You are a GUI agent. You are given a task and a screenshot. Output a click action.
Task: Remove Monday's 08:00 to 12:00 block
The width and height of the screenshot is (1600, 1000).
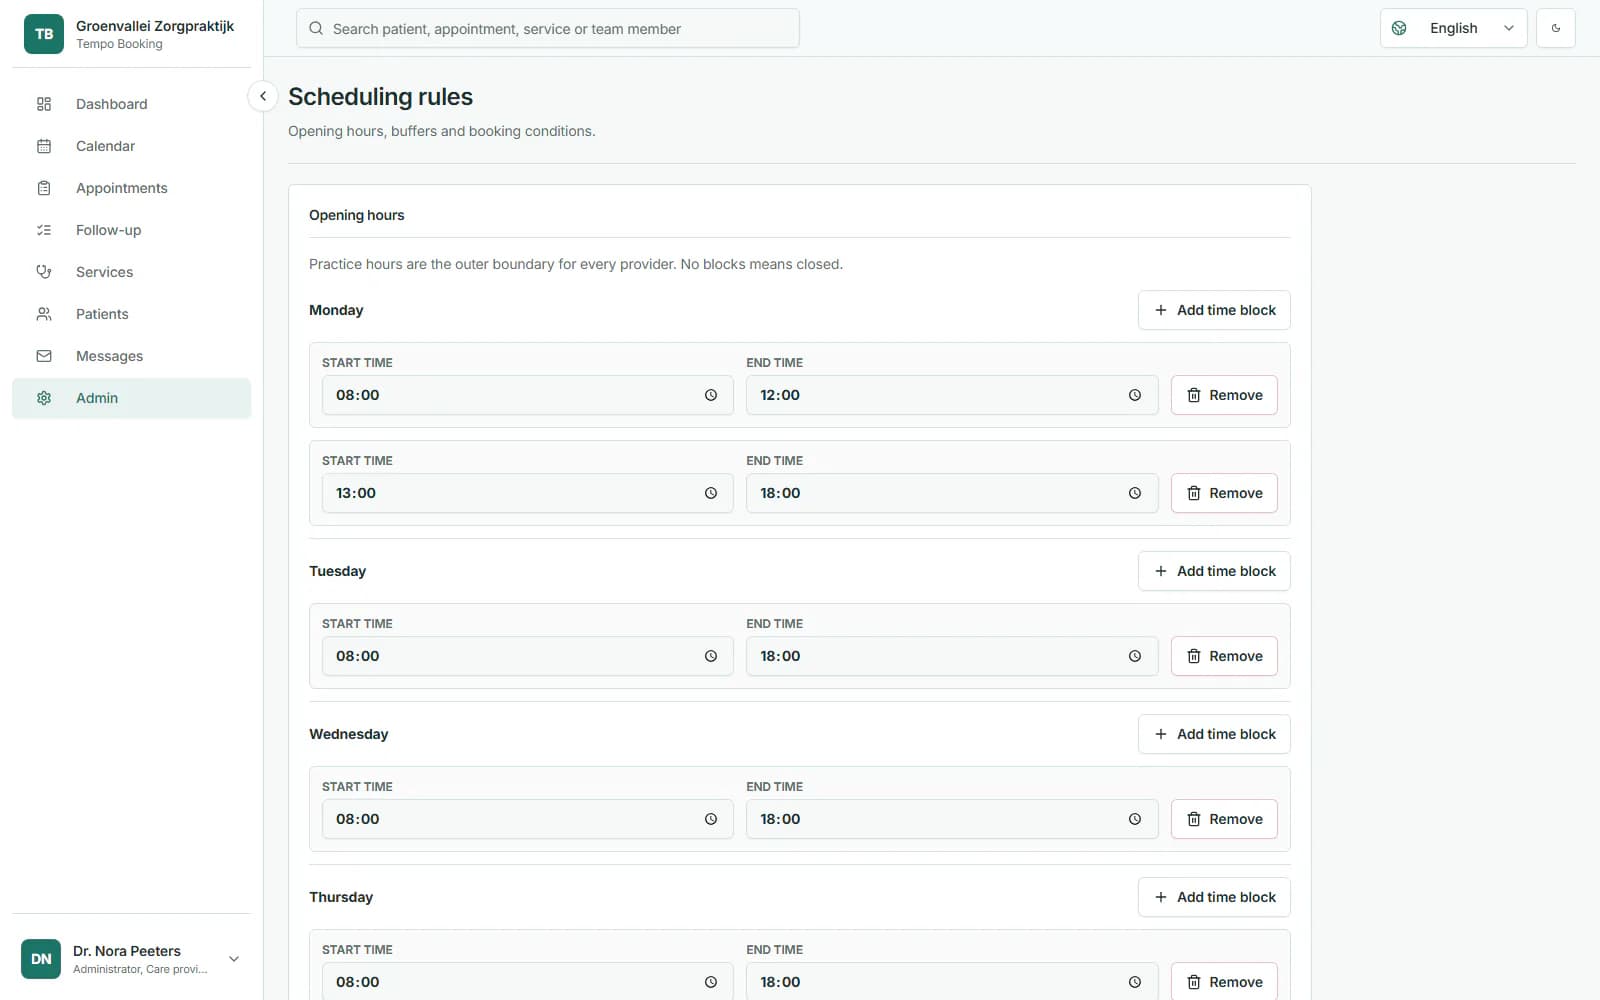pyautogui.click(x=1224, y=395)
